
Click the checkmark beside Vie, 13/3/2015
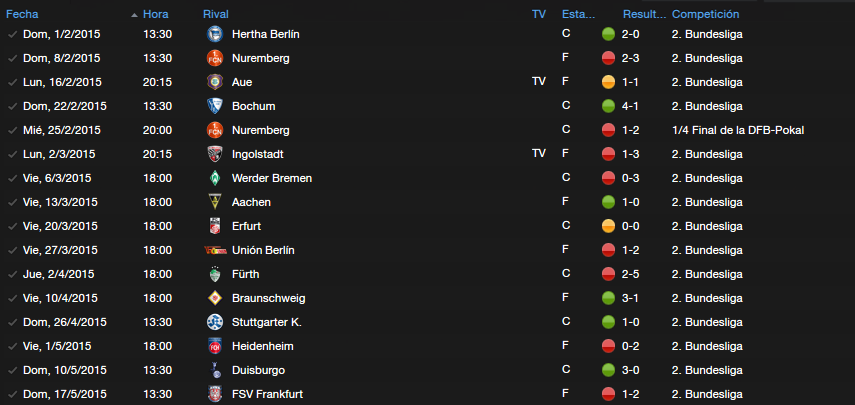[x=12, y=202]
